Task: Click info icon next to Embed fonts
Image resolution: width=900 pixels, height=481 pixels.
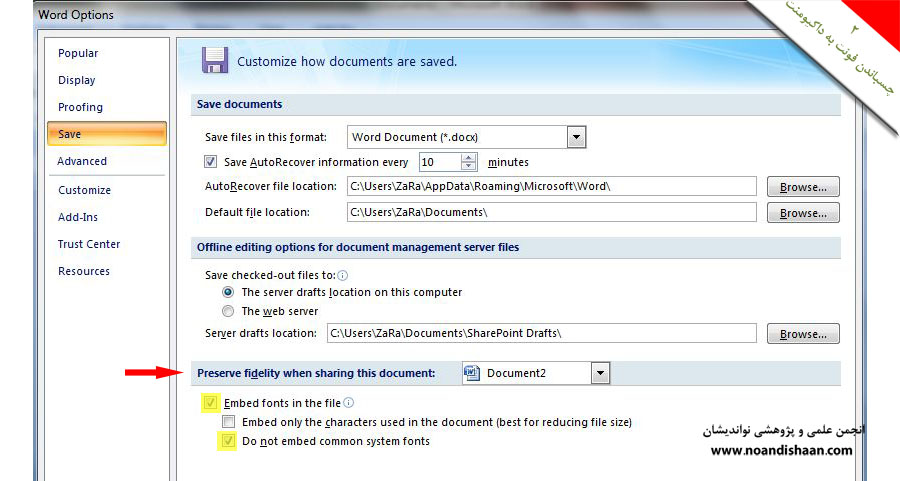Action: coord(349,403)
